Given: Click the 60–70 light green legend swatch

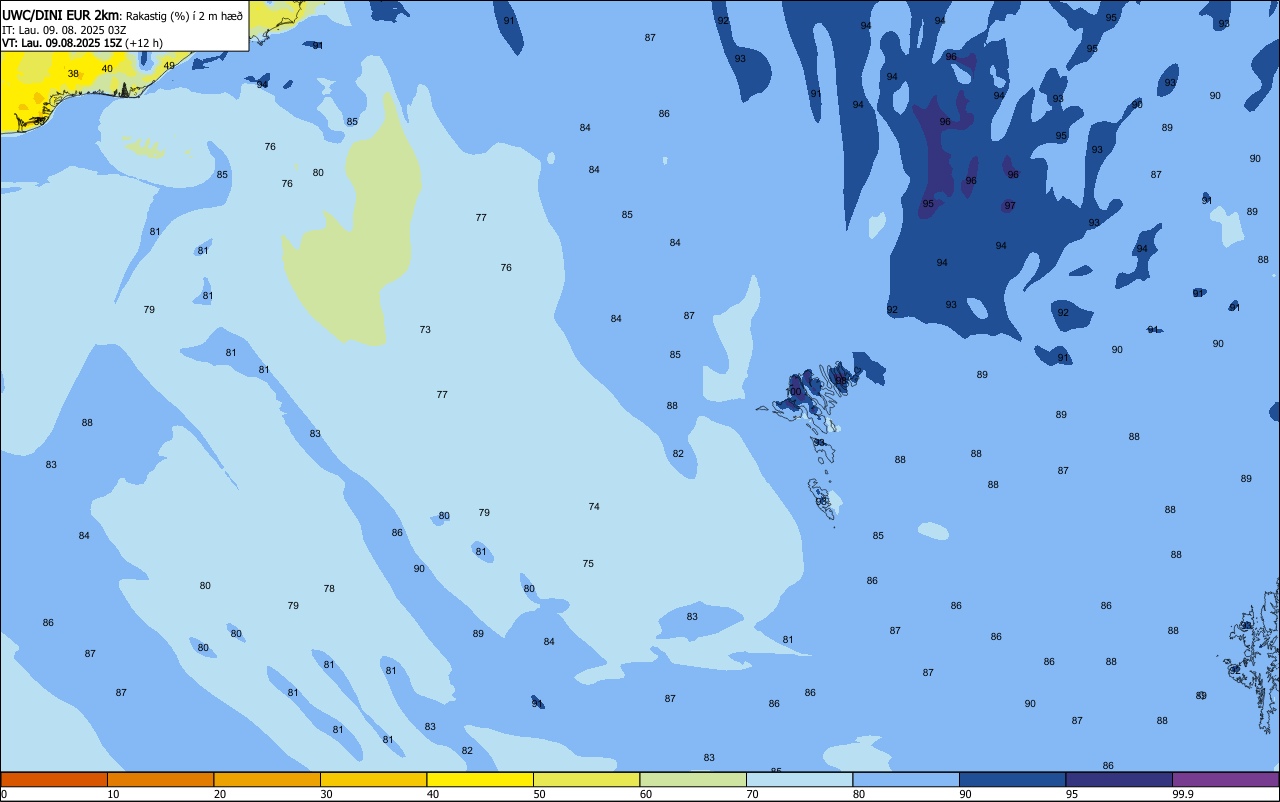Looking at the screenshot, I should pyautogui.click(x=693, y=779).
